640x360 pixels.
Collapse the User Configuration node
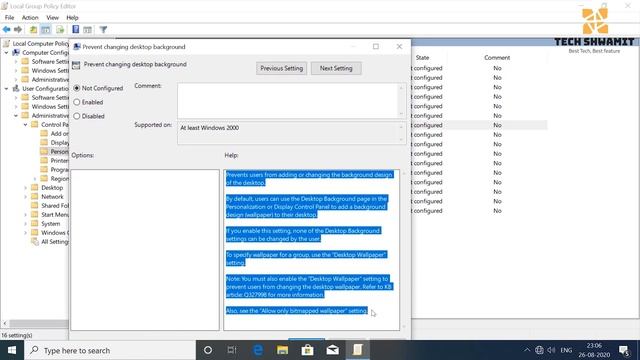(6, 89)
